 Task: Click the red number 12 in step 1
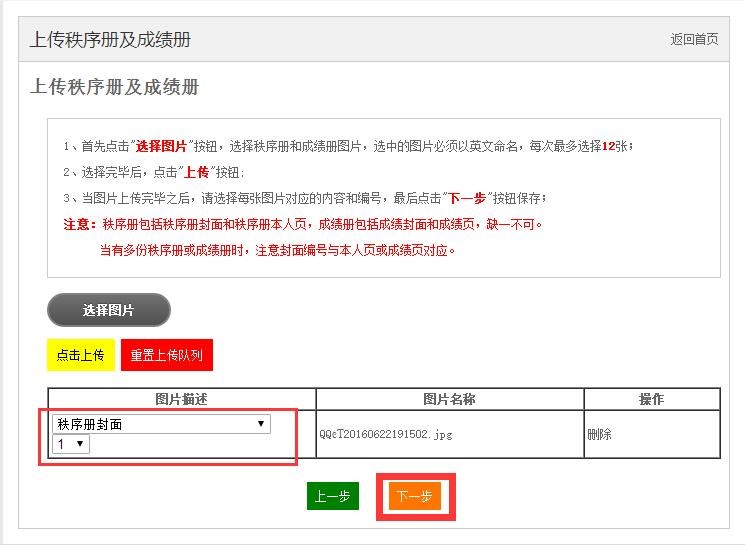[x=608, y=146]
